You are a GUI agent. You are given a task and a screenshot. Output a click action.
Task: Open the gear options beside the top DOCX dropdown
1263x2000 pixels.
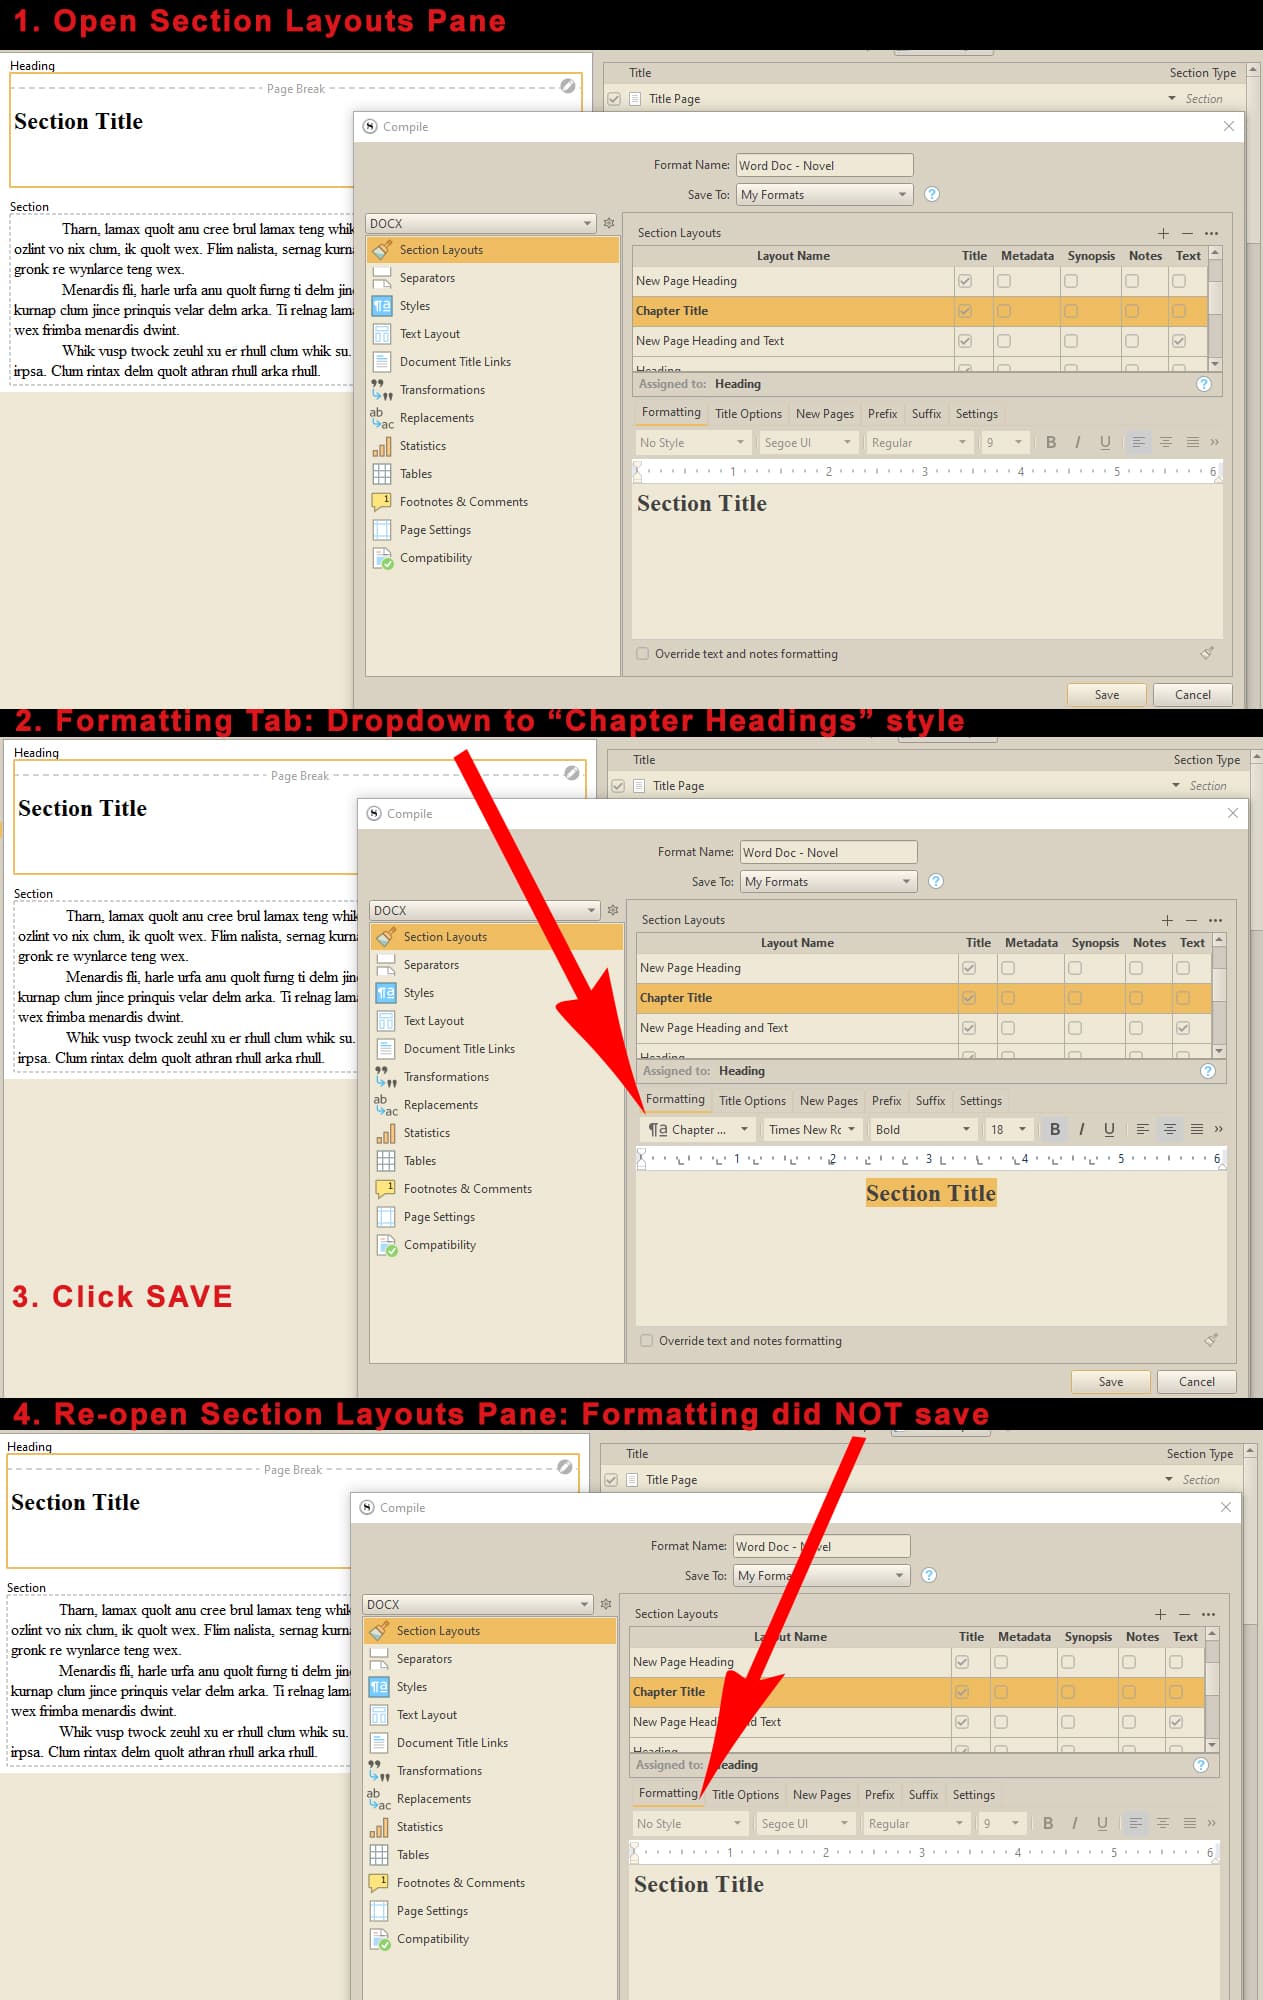tap(609, 223)
